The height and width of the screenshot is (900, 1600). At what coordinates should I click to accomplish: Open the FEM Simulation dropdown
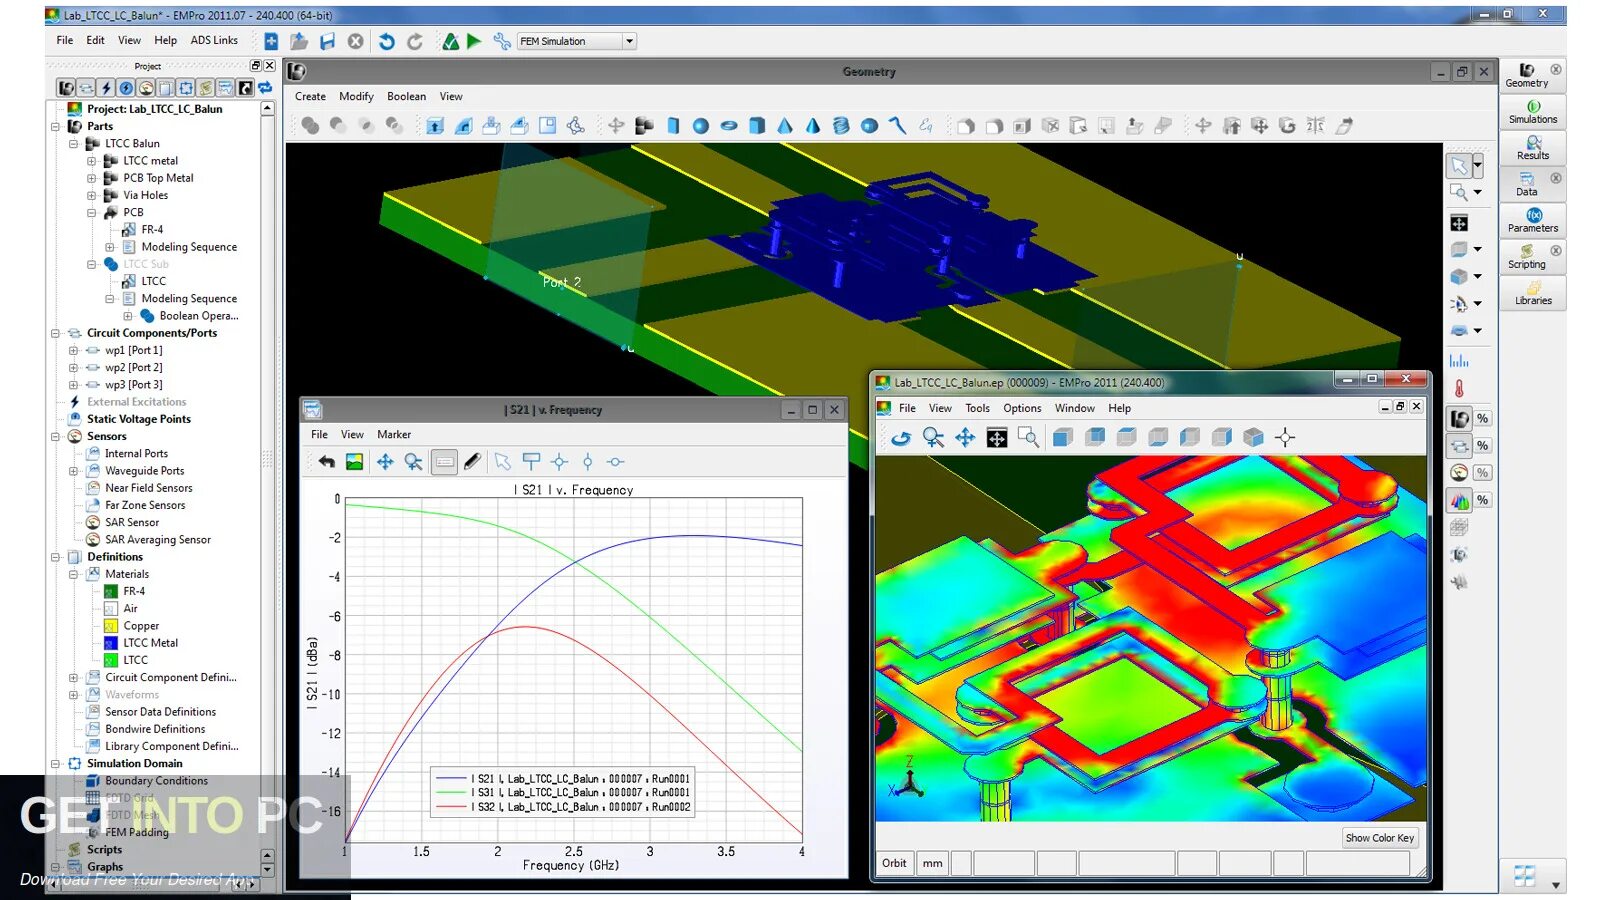point(629,41)
